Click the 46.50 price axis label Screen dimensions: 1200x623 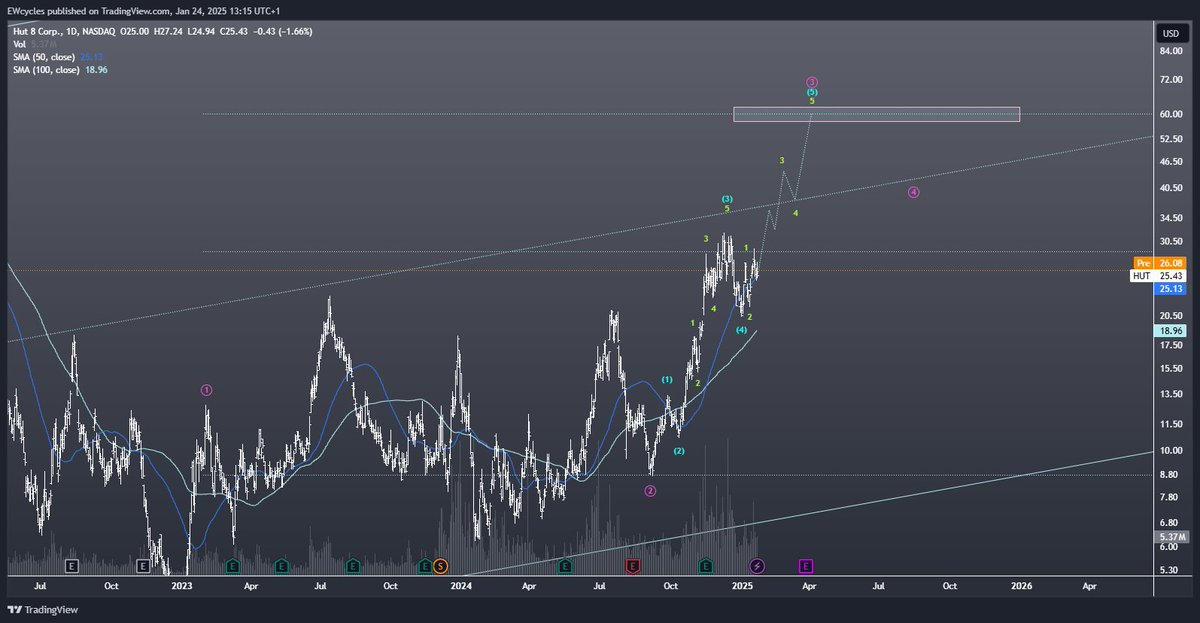(1170, 161)
